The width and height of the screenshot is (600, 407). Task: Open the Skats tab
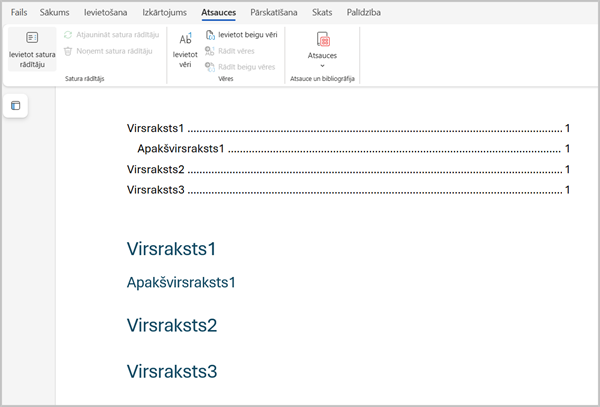click(322, 12)
